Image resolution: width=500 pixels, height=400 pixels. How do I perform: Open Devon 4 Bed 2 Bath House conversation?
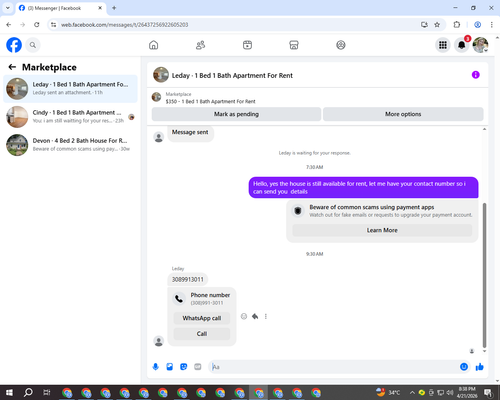click(70, 145)
